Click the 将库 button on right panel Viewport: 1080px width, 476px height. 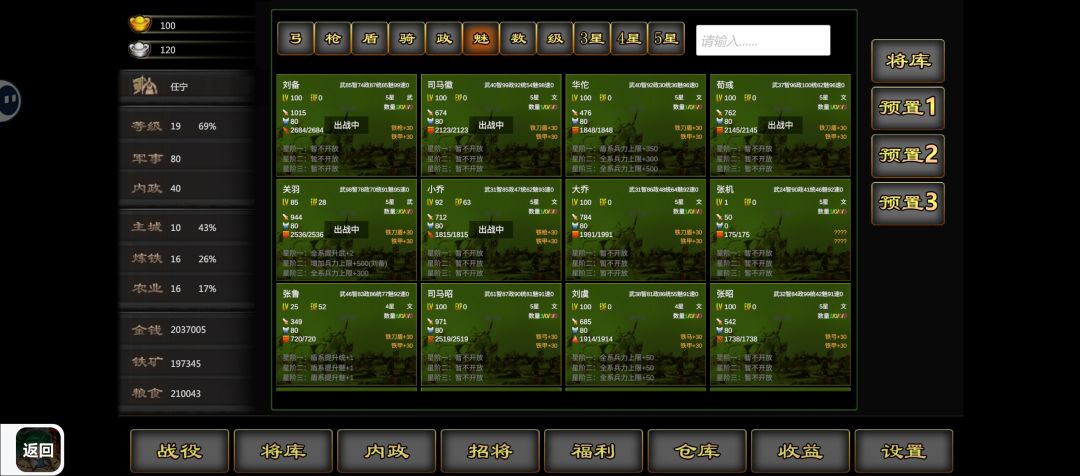[x=908, y=61]
